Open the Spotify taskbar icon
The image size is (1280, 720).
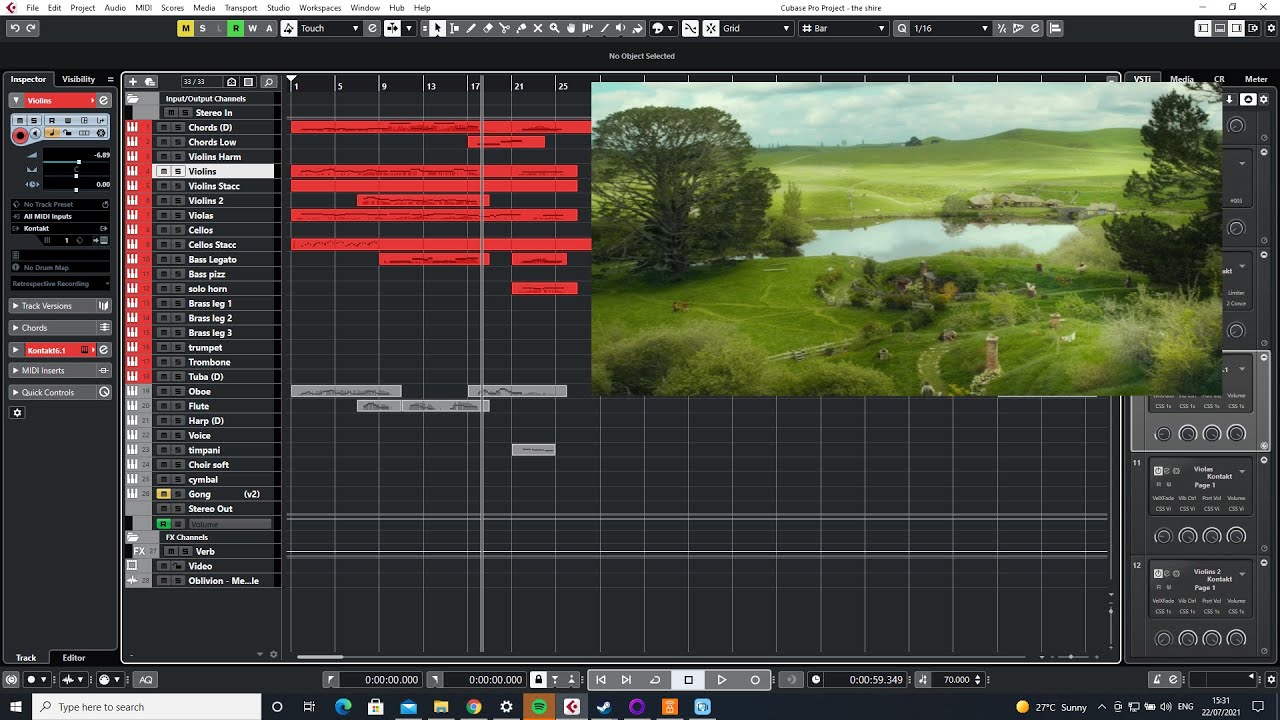coord(539,707)
